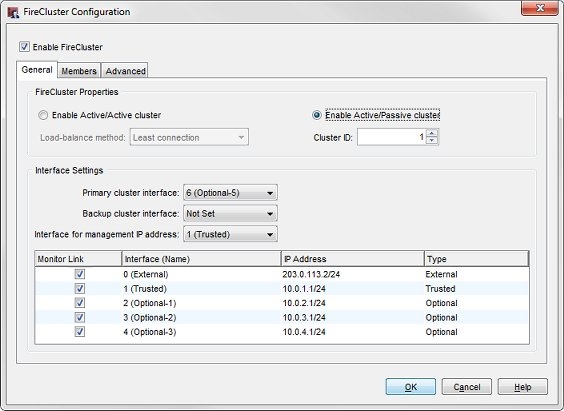Click IP address 10.0.1.1/24
Screen dimensions: 564x411
click(304, 288)
